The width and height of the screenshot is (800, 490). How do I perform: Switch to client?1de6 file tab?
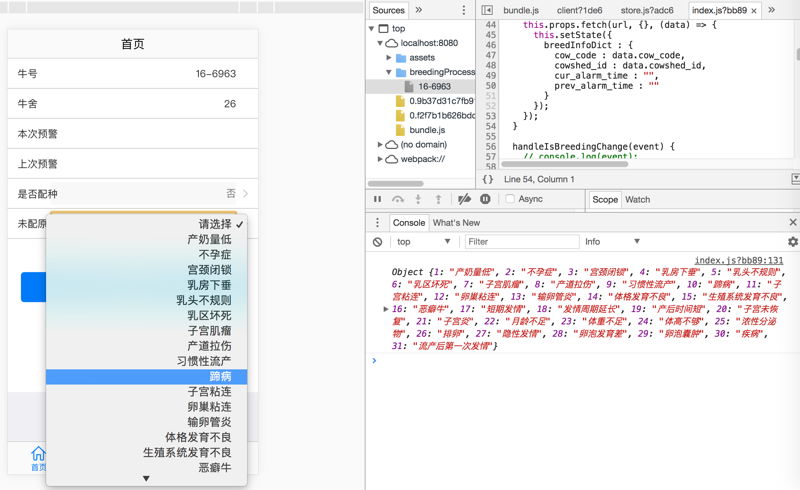(580, 10)
